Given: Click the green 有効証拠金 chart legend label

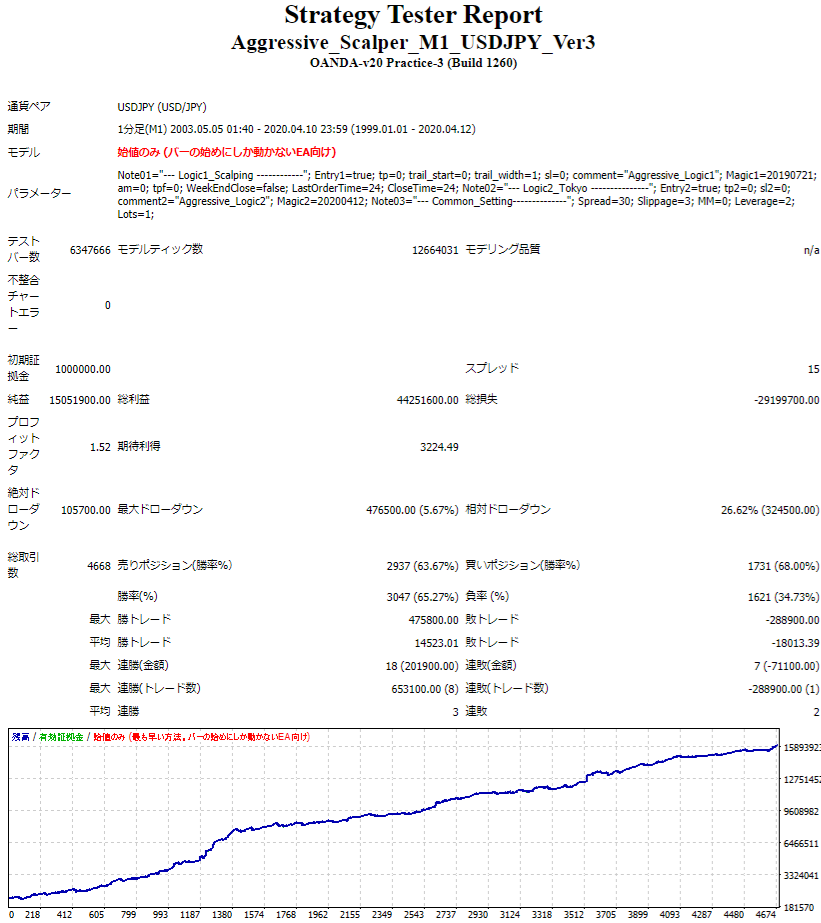Looking at the screenshot, I should click(61, 737).
